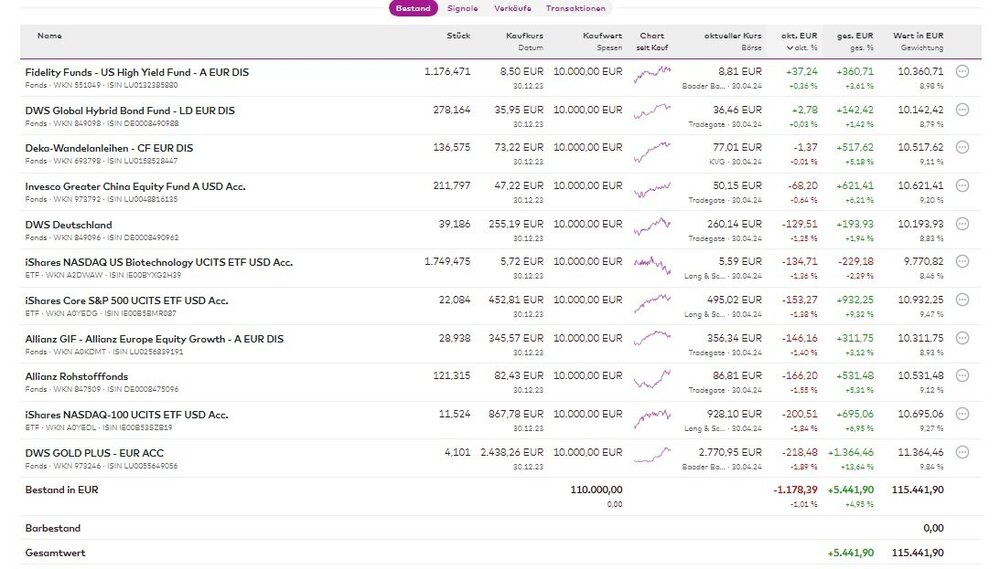The image size is (1000, 569).
Task: Sort table by the Name column header
Action: point(49,36)
